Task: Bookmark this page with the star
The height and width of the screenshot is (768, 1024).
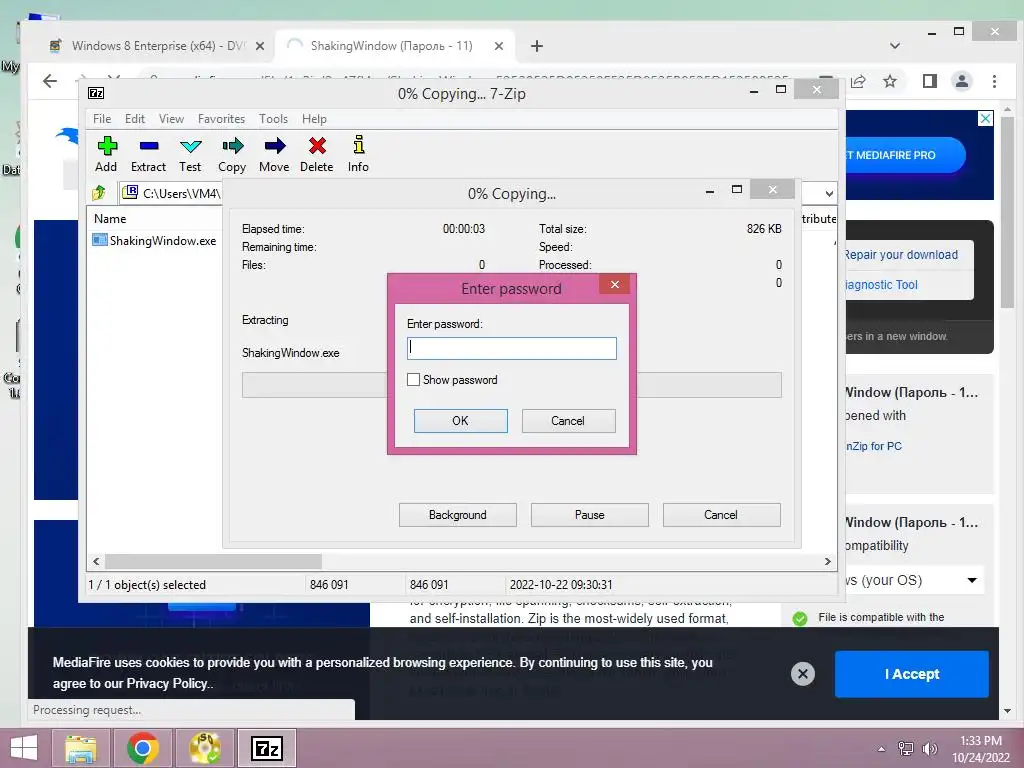Action: (890, 81)
